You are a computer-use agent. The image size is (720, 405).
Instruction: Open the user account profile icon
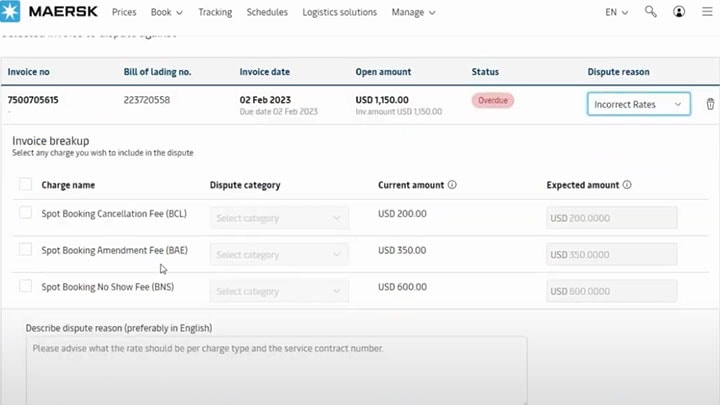680,12
